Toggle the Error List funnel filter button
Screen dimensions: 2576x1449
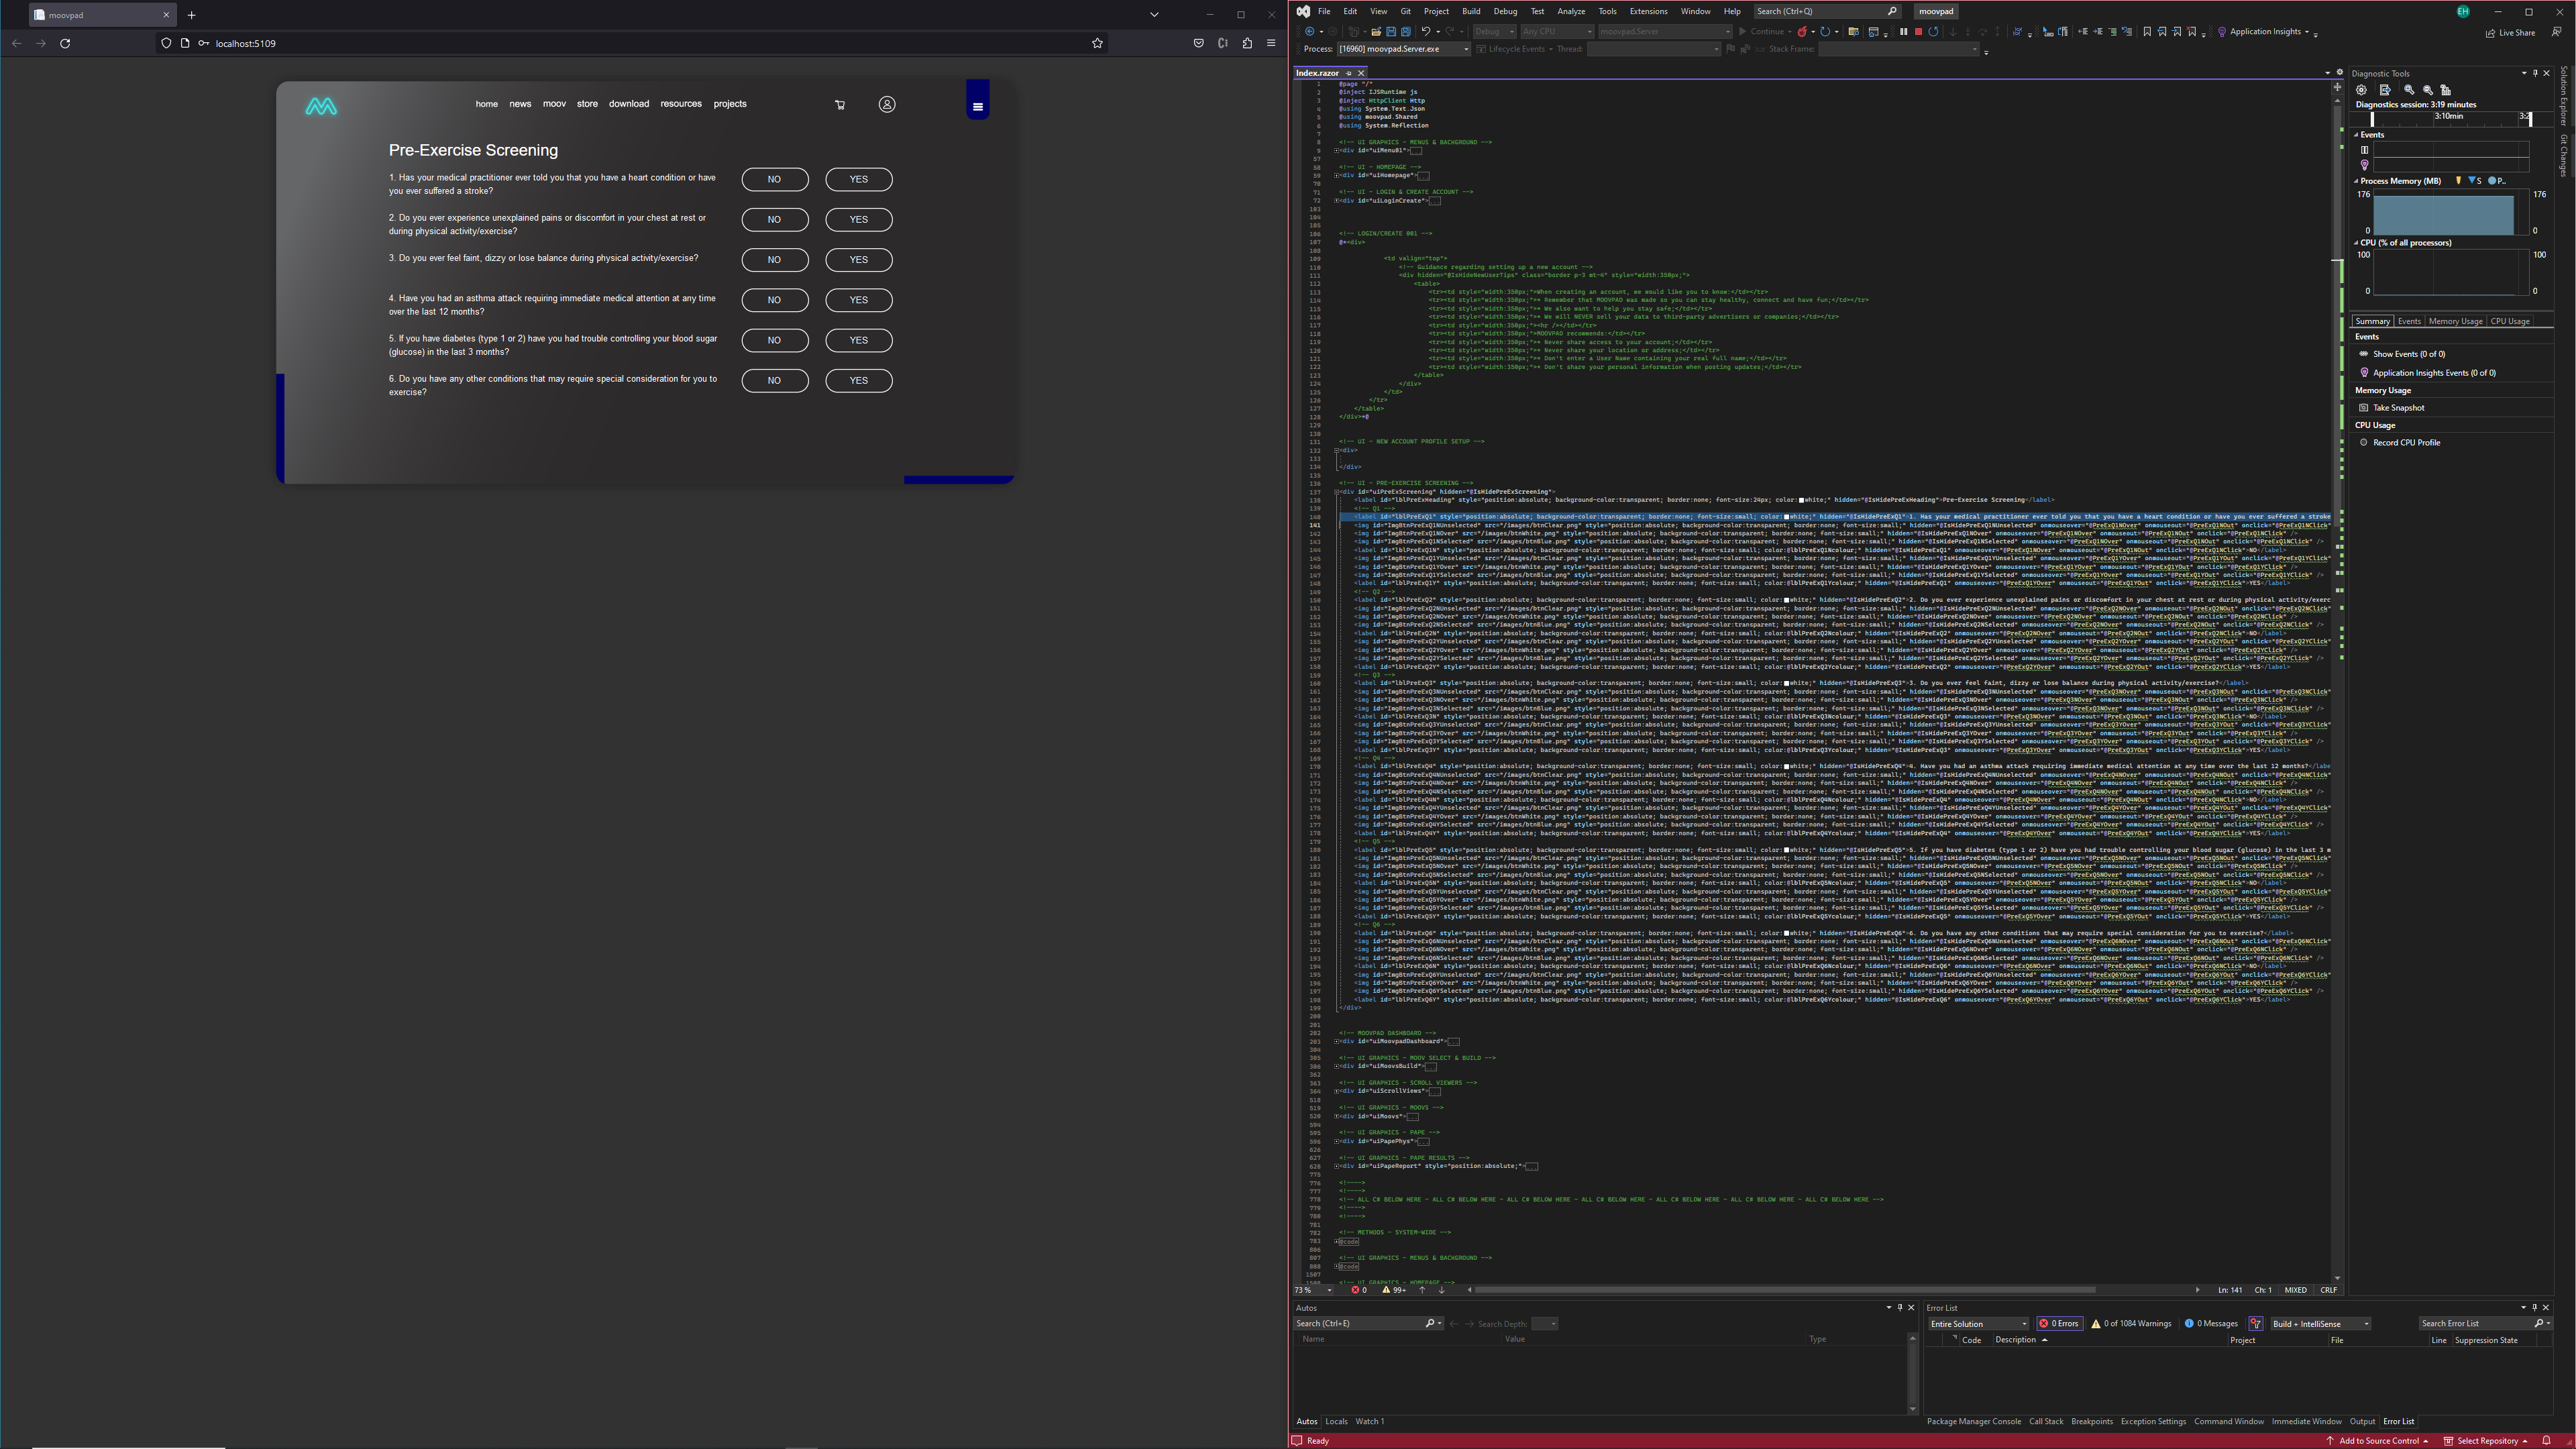[2255, 1324]
